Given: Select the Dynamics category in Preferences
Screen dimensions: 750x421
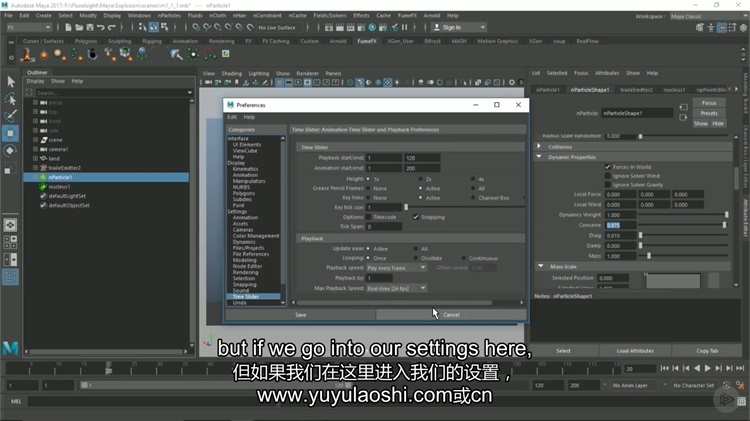Looking at the screenshot, I should click(244, 242).
